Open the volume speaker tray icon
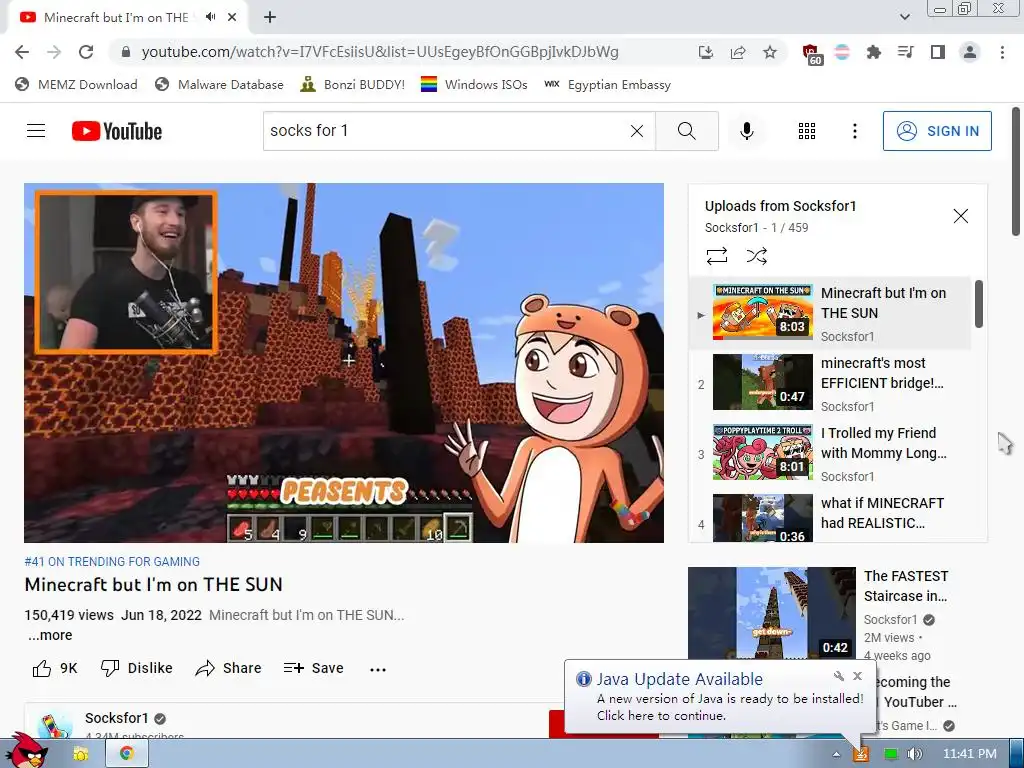The width and height of the screenshot is (1024, 768). [x=914, y=754]
